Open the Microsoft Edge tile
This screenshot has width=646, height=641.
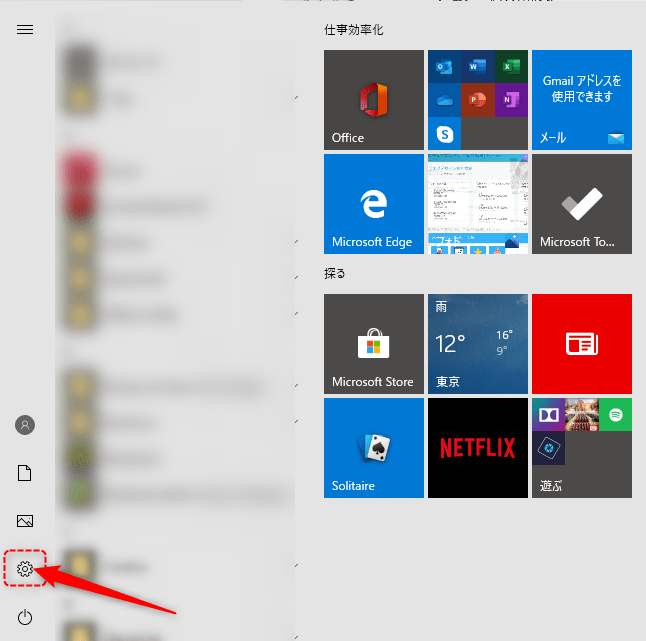tap(374, 204)
